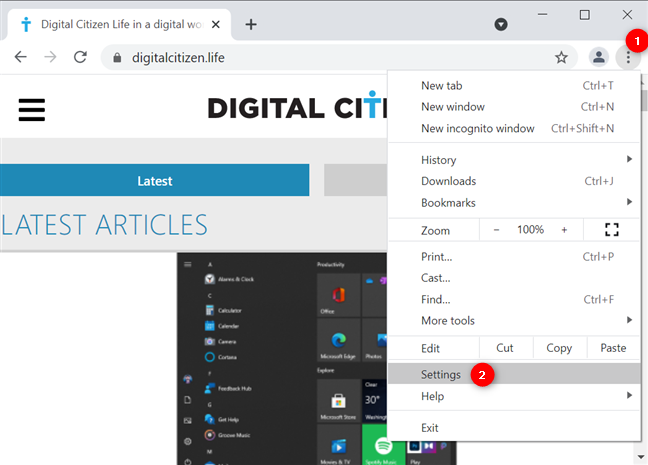This screenshot has width=648, height=465.
Task: Select the Digital Citizen browser tab
Action: coord(120,25)
